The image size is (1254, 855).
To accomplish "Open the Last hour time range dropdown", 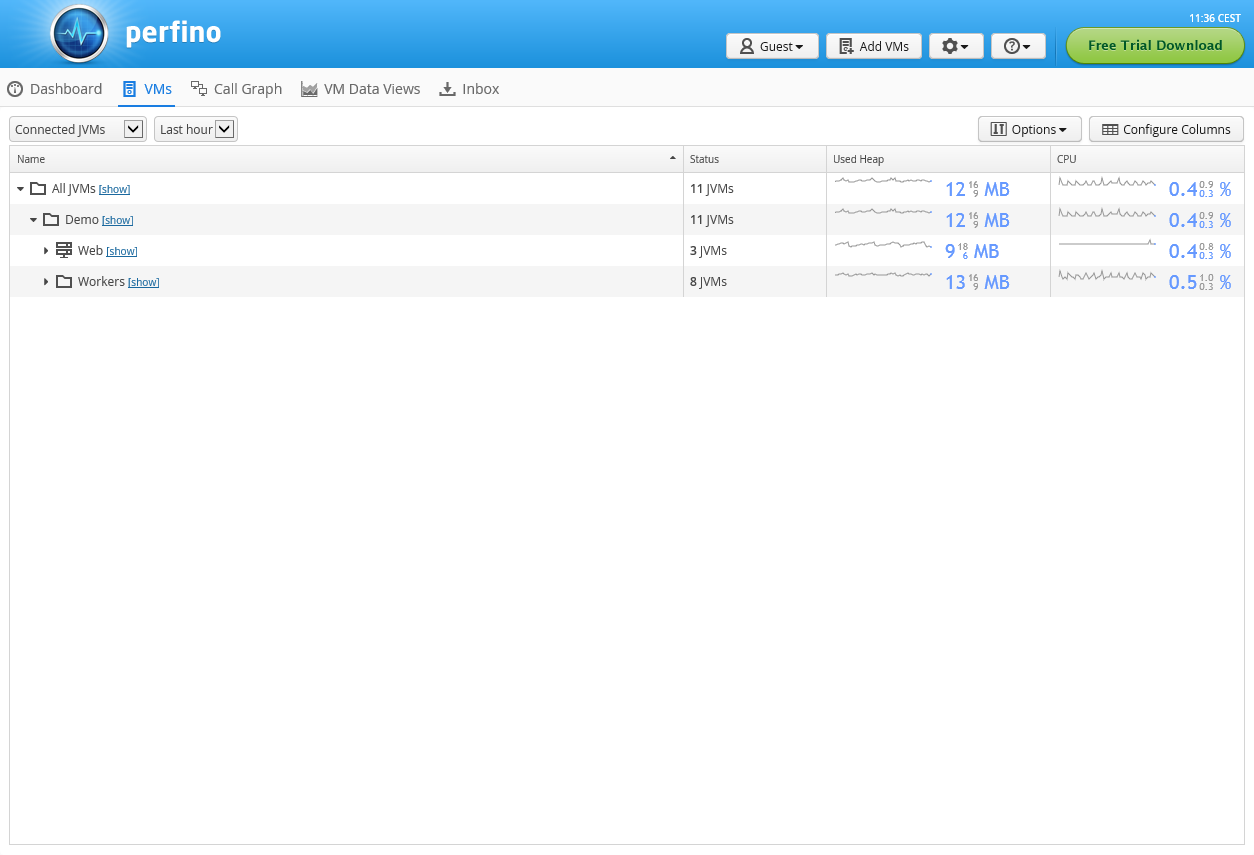I will (196, 129).
